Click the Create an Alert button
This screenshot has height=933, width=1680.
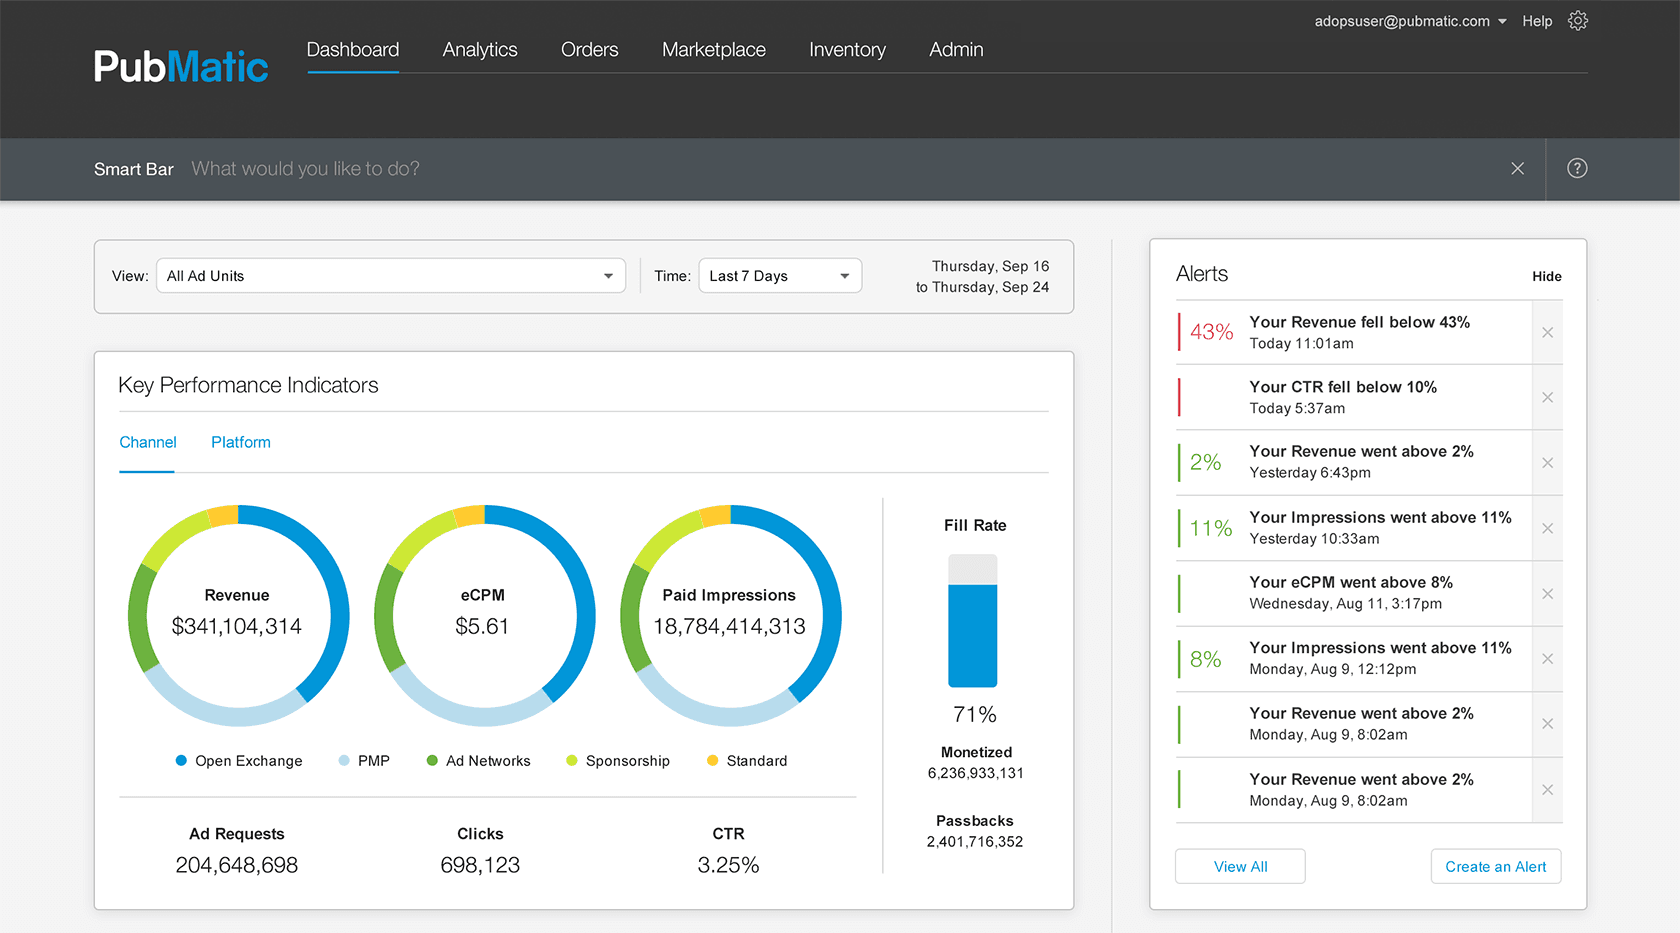[x=1495, y=867]
